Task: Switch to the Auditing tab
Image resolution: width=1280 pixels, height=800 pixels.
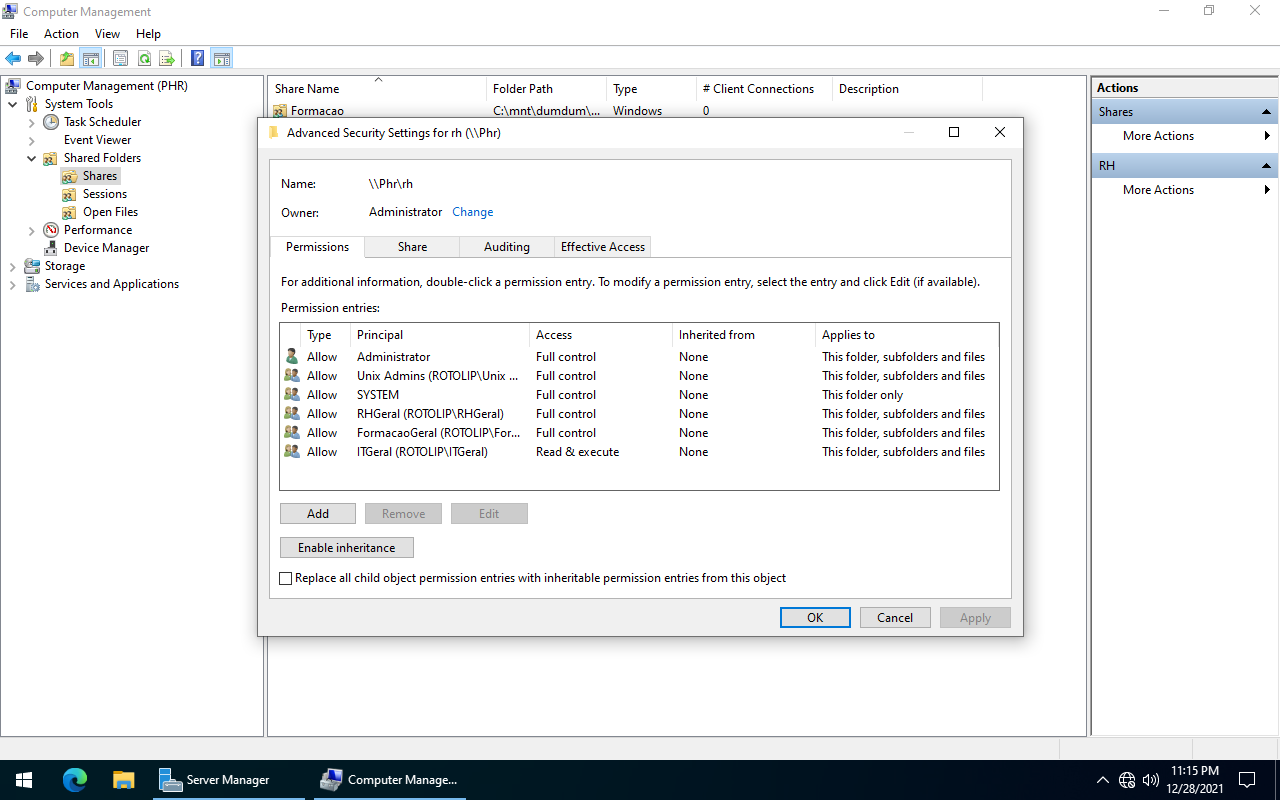Action: click(506, 247)
